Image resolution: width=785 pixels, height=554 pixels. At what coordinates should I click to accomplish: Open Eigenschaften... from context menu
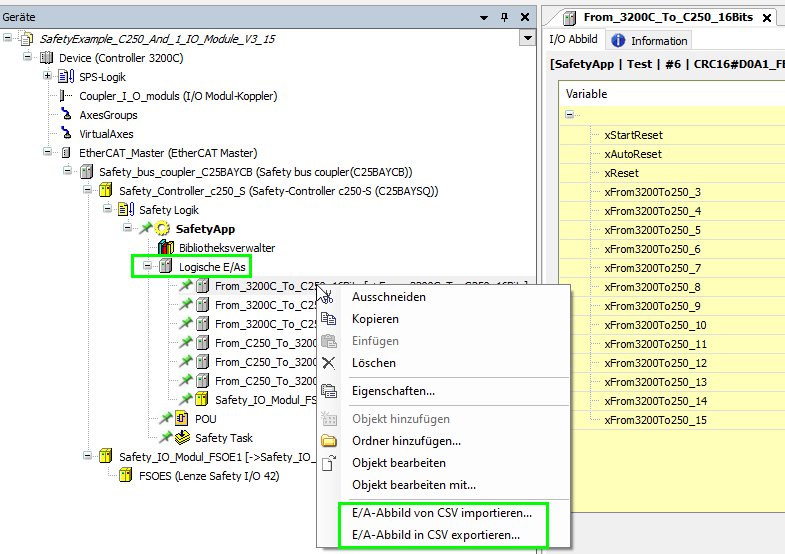pos(393,391)
